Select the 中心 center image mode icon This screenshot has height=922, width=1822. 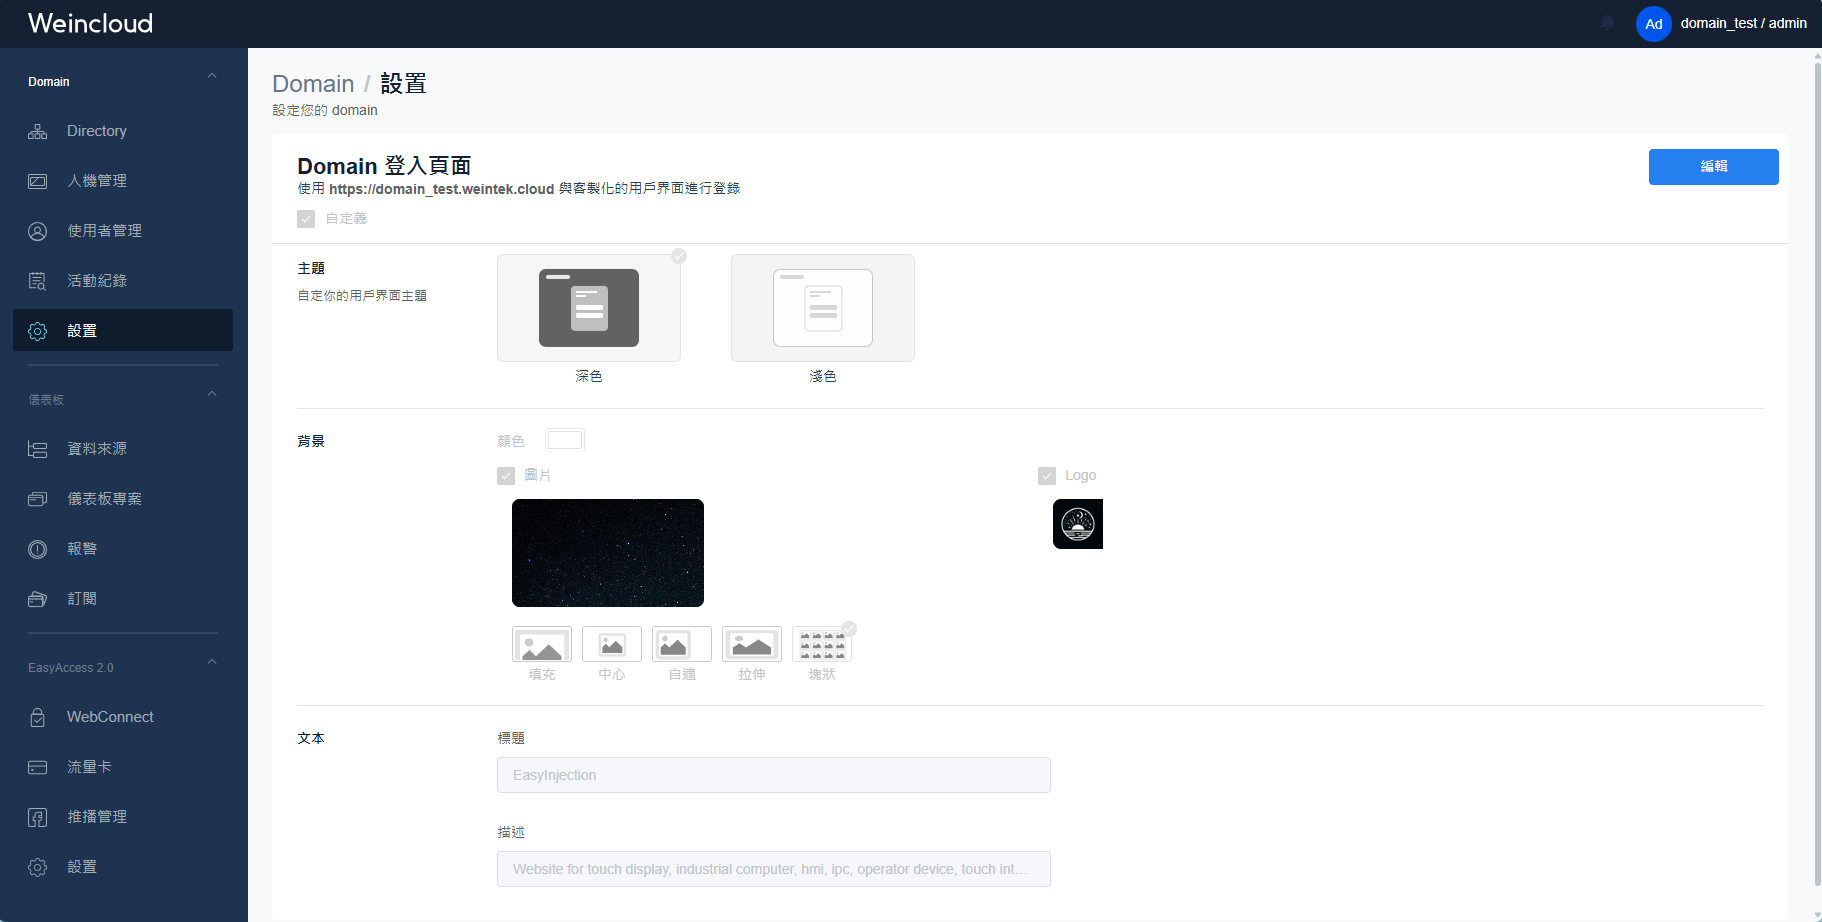click(x=612, y=644)
